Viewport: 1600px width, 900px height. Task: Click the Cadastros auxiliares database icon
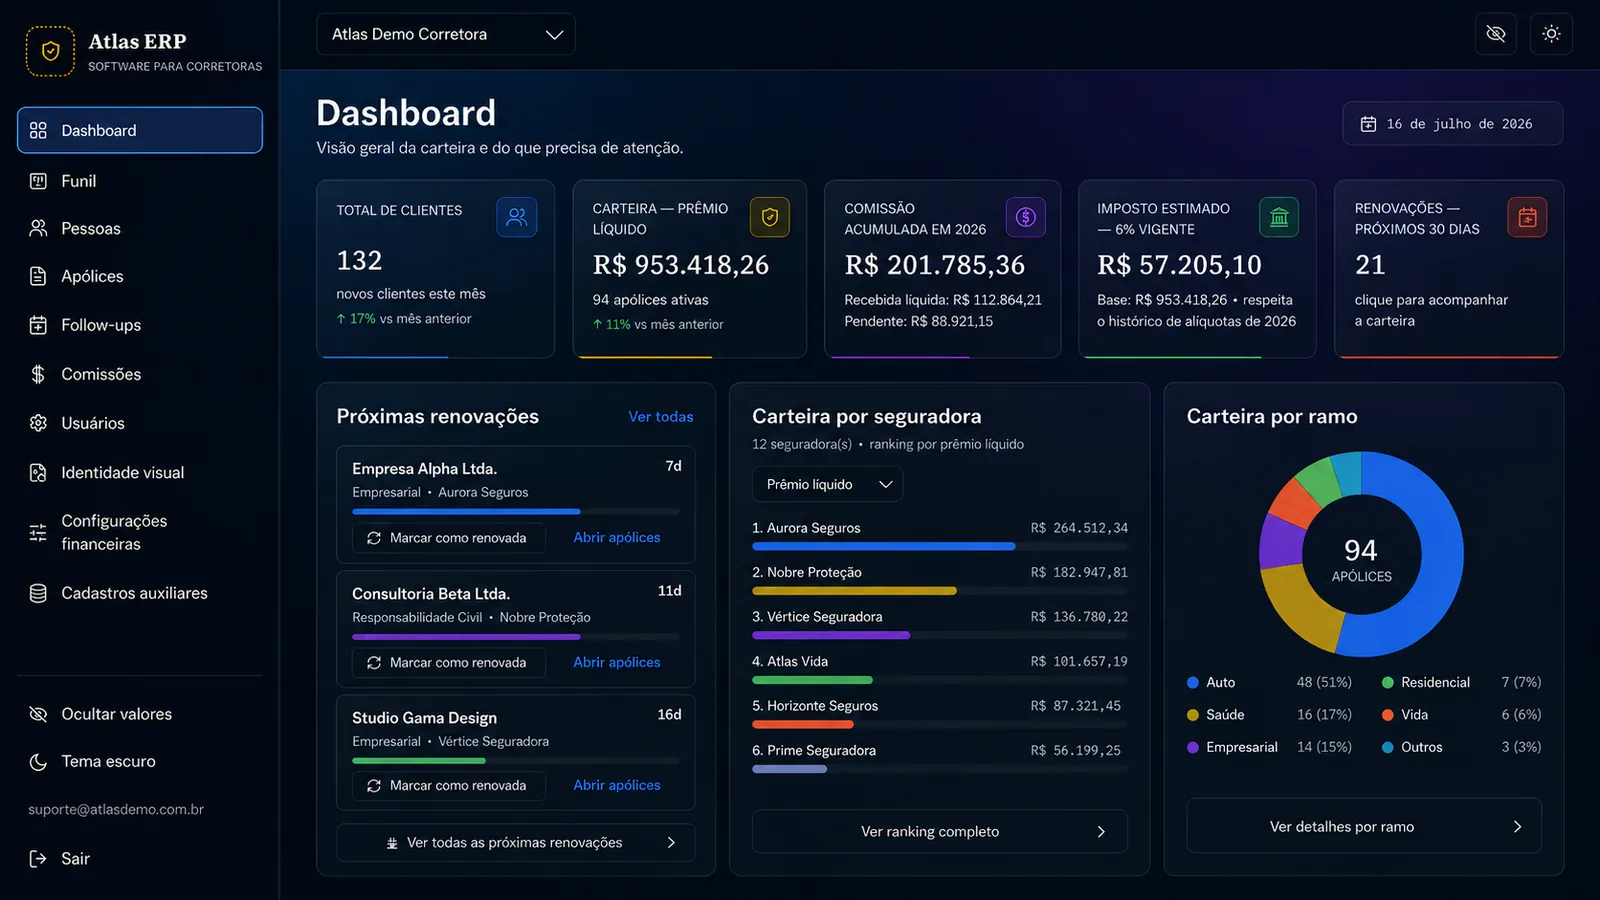pos(38,593)
